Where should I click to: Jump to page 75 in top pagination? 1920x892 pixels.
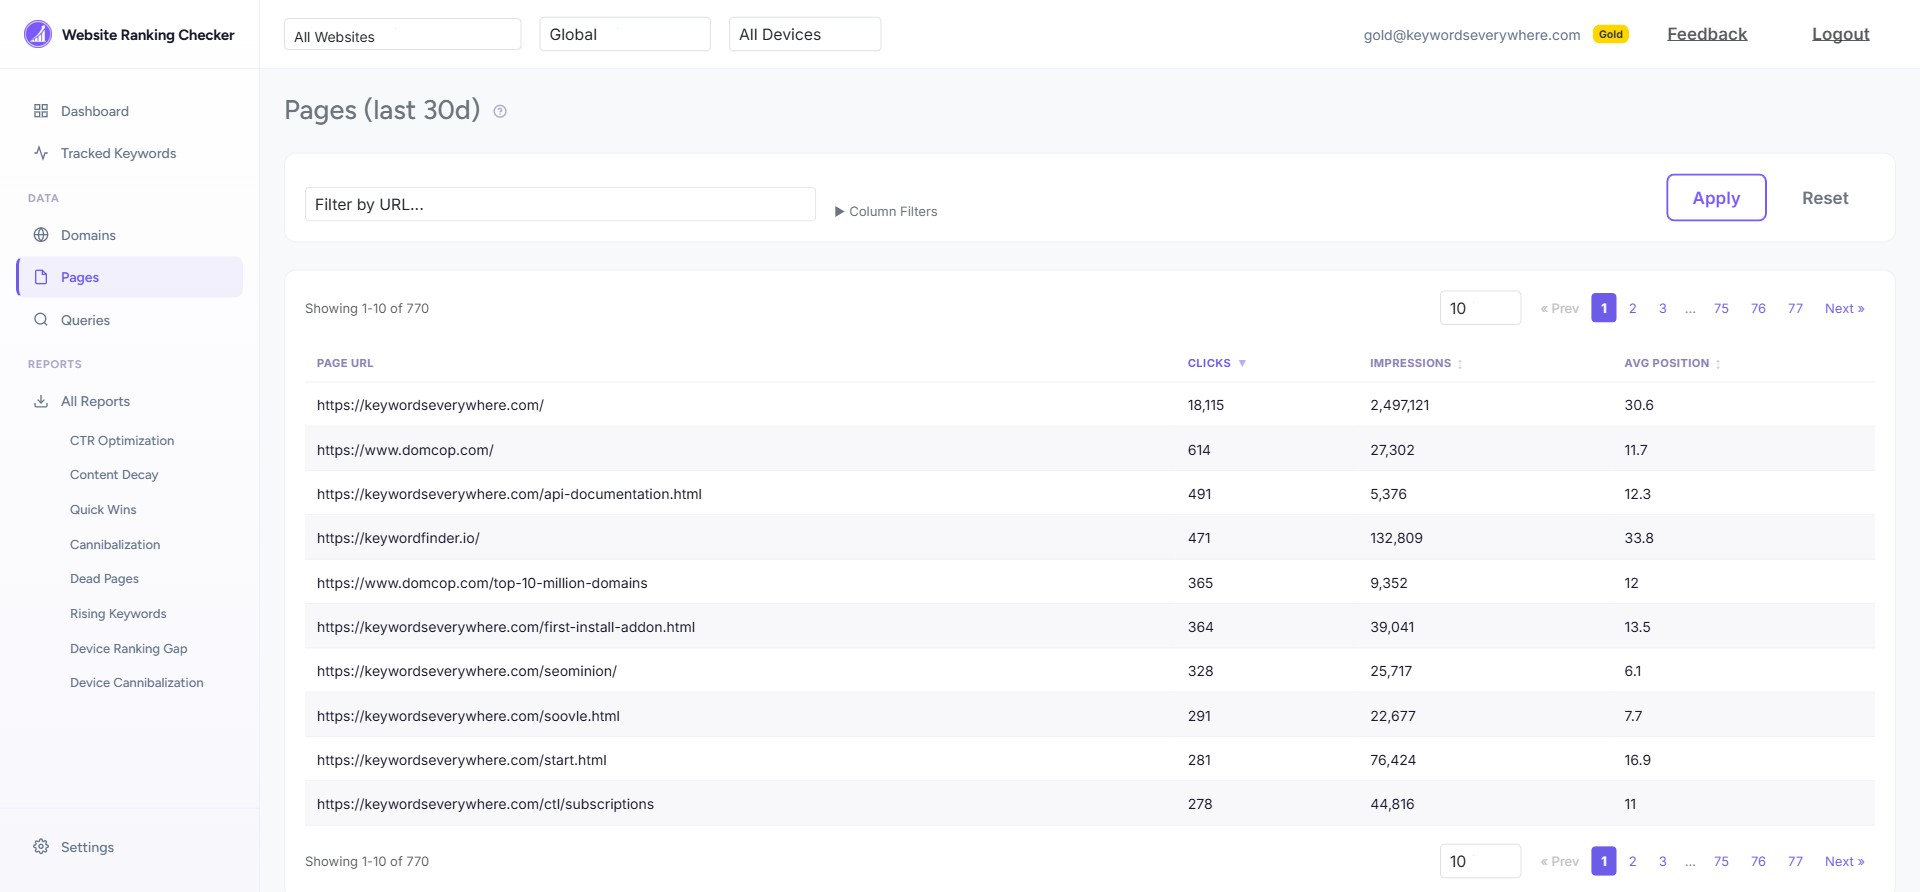1721,308
